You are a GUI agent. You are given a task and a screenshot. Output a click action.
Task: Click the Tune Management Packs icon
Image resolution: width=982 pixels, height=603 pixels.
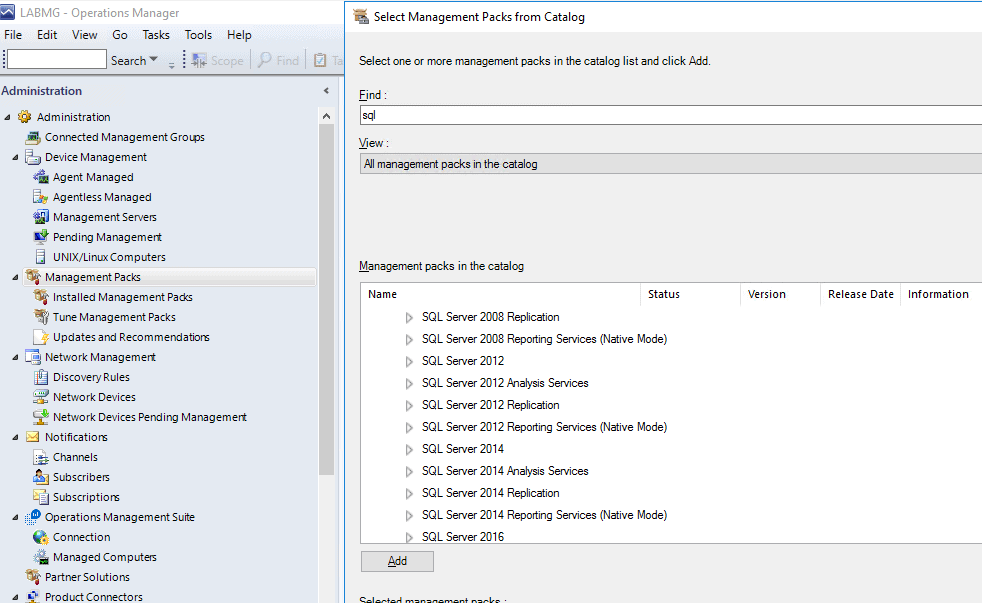(41, 316)
